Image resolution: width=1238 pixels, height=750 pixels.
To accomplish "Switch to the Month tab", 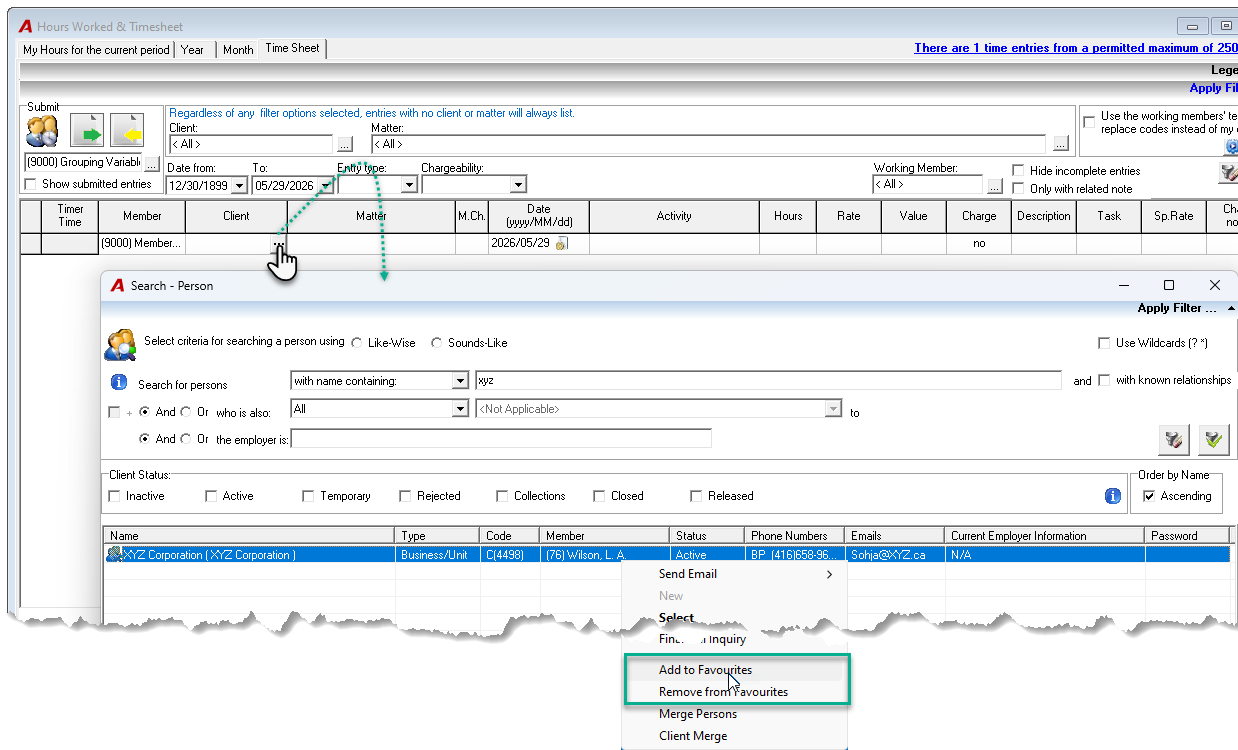I will [x=238, y=50].
